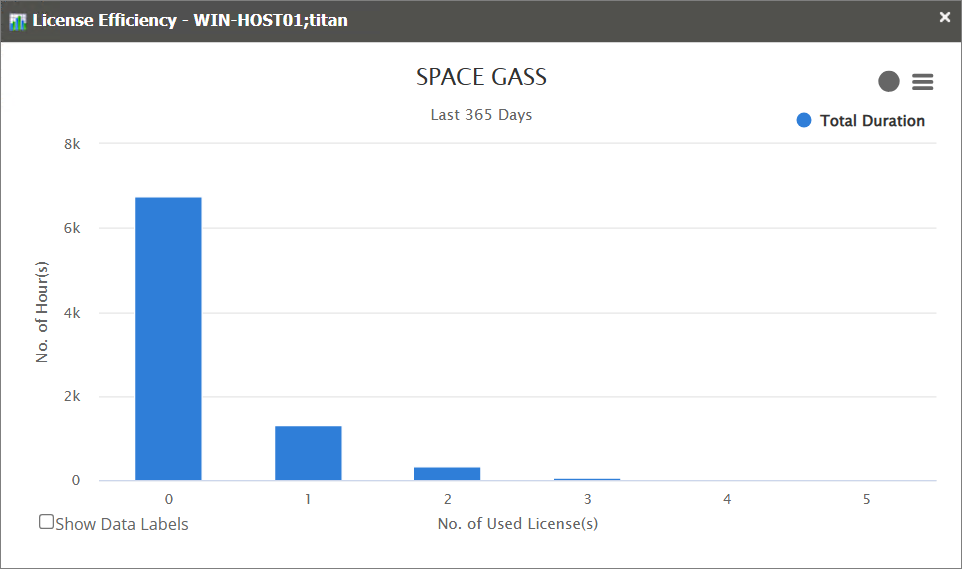Enable the Show Data Labels checkbox
962x569 pixels.
point(46,522)
